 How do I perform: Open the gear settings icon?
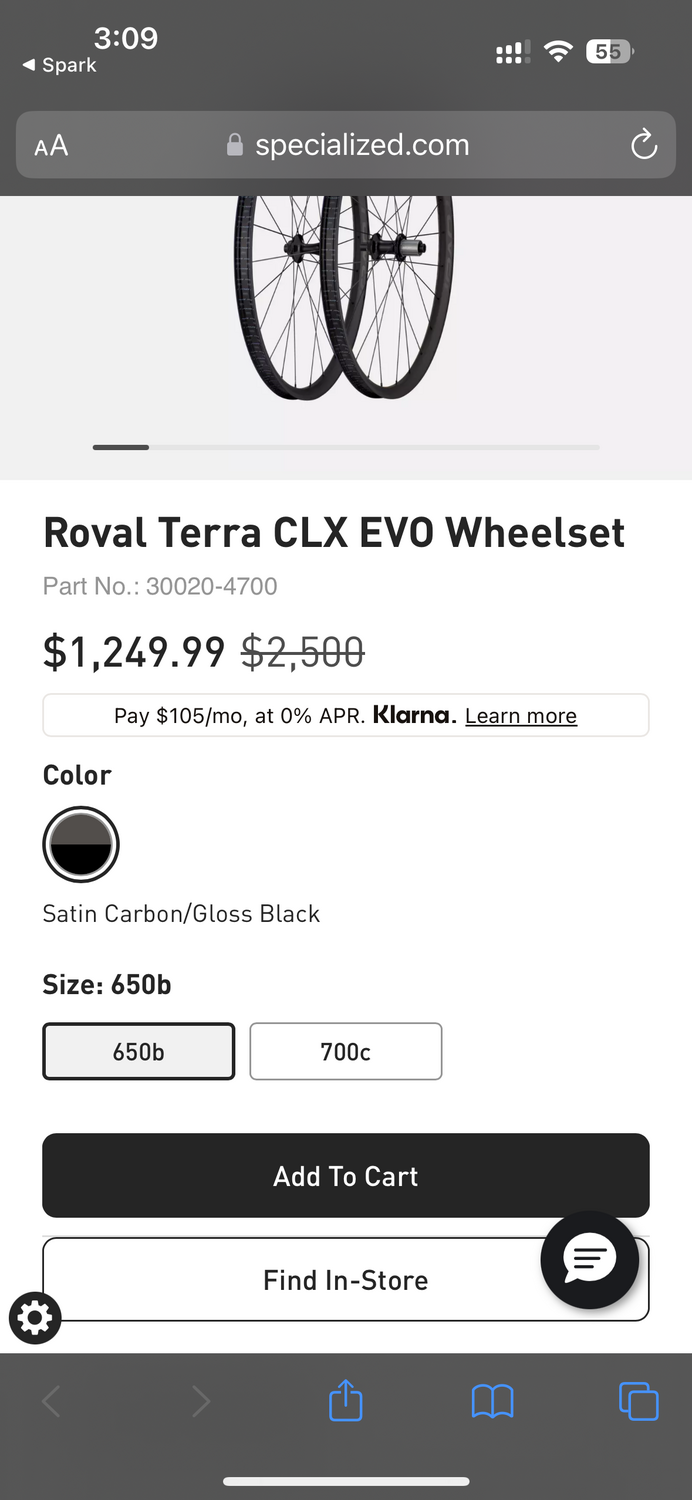[x=35, y=1318]
